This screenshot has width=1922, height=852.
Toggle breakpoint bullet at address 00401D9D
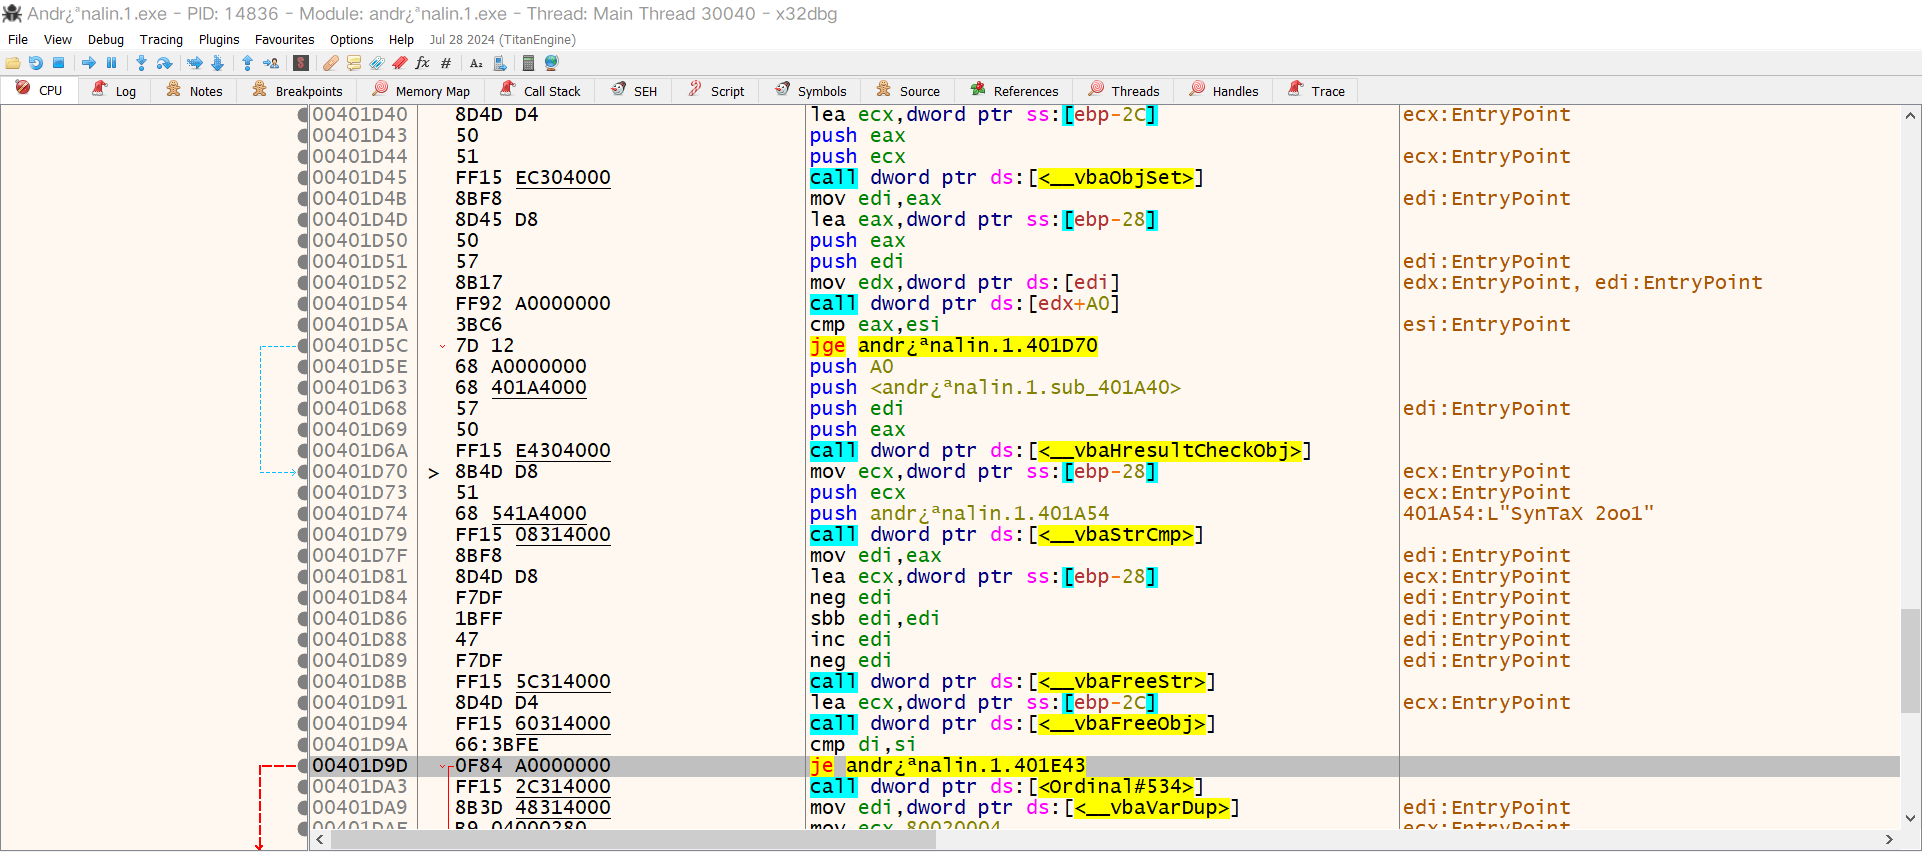coord(303,766)
